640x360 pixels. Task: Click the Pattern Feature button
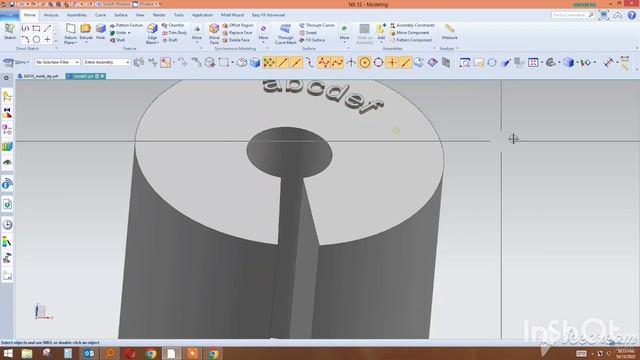(x=126, y=25)
